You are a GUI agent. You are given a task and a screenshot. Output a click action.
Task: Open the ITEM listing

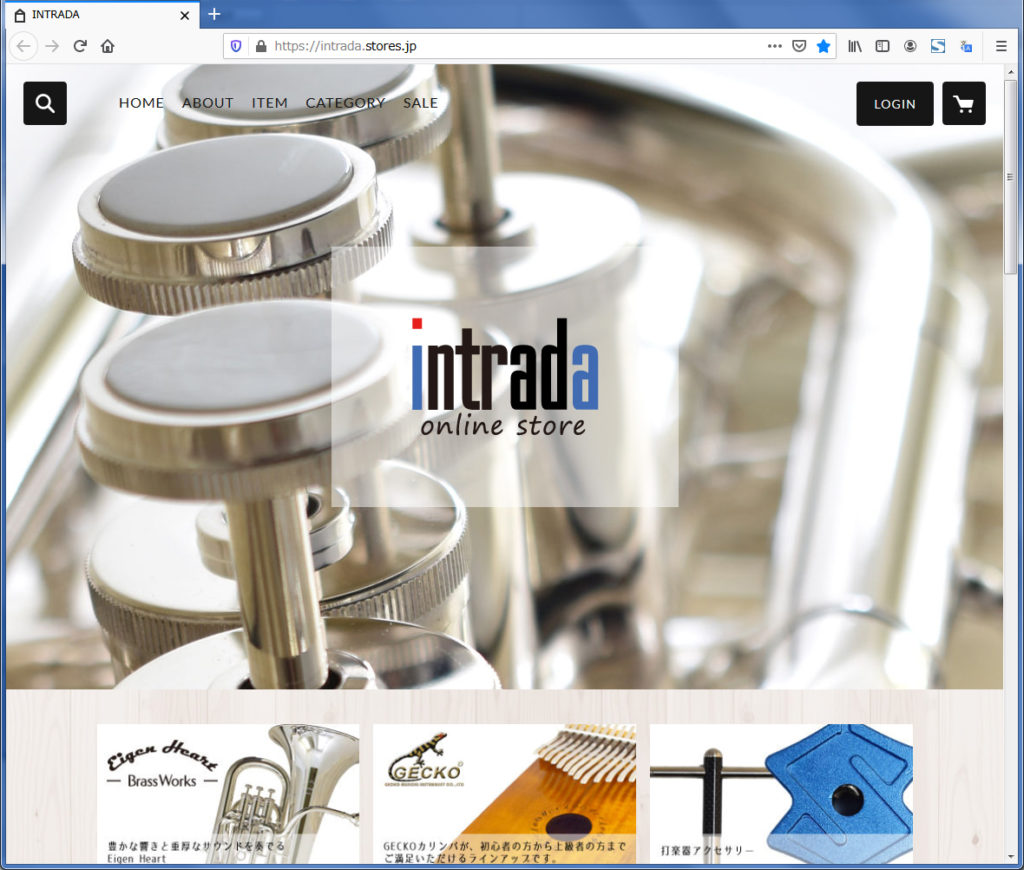click(x=270, y=103)
